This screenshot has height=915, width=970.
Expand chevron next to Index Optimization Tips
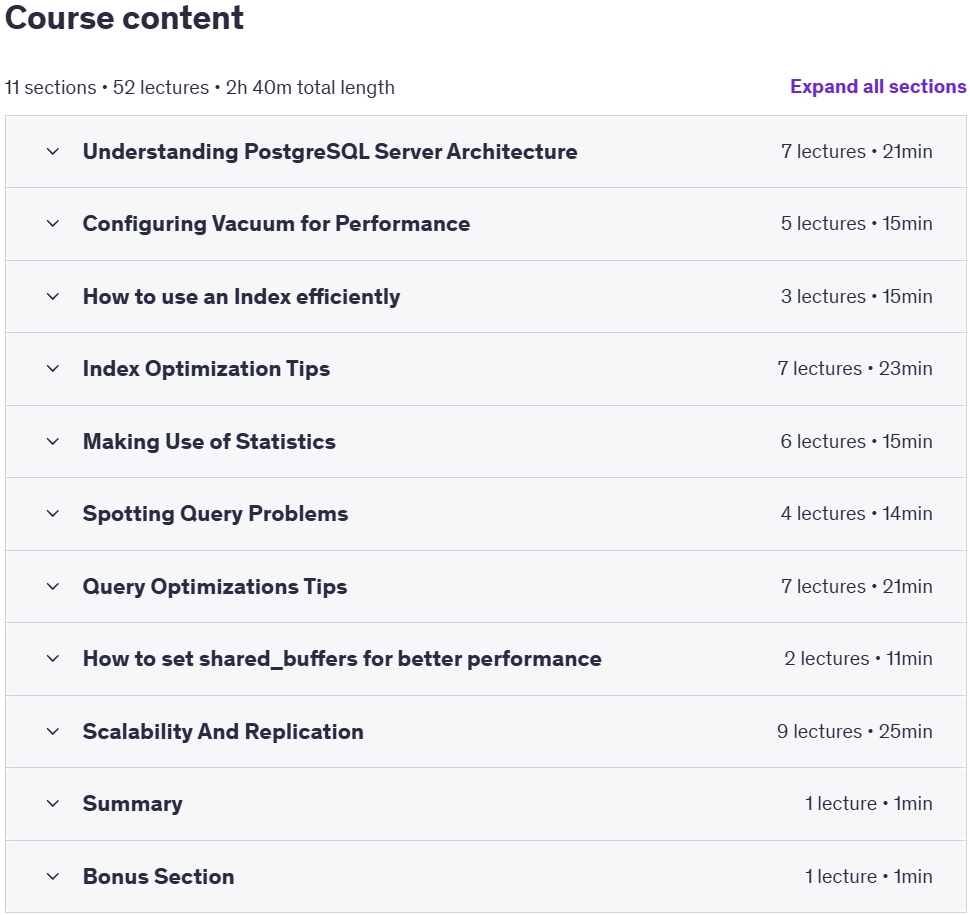53,369
